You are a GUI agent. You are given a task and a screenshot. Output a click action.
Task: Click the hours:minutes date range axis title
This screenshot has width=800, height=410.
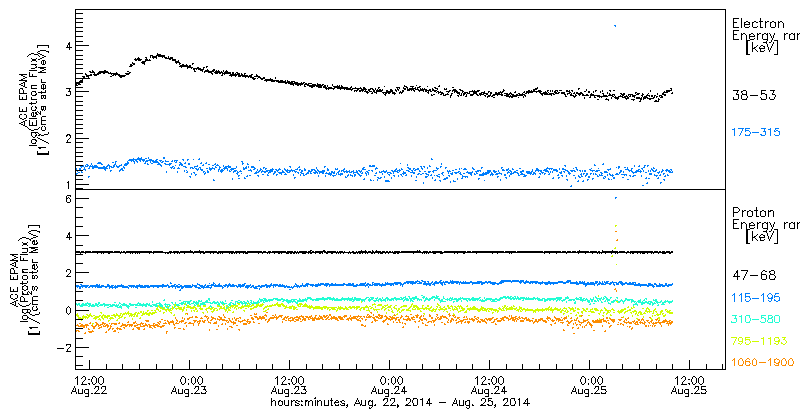pyautogui.click(x=400, y=402)
